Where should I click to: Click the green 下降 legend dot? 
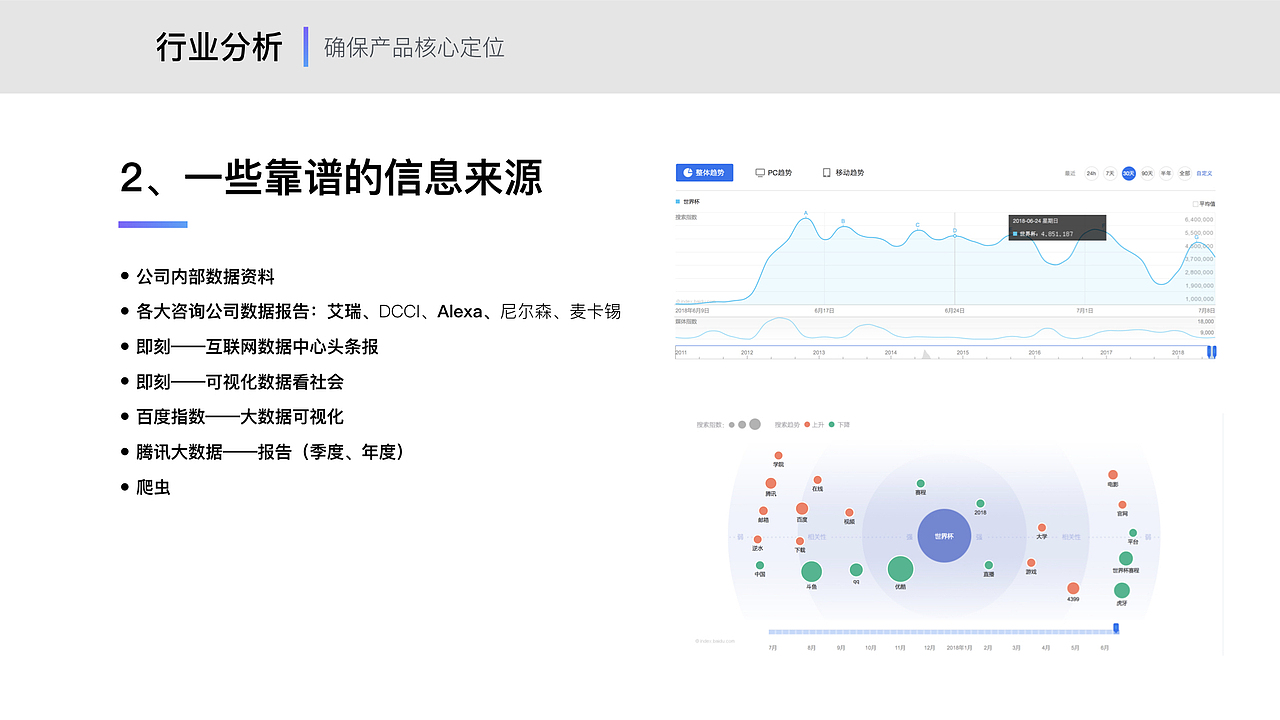point(831,425)
